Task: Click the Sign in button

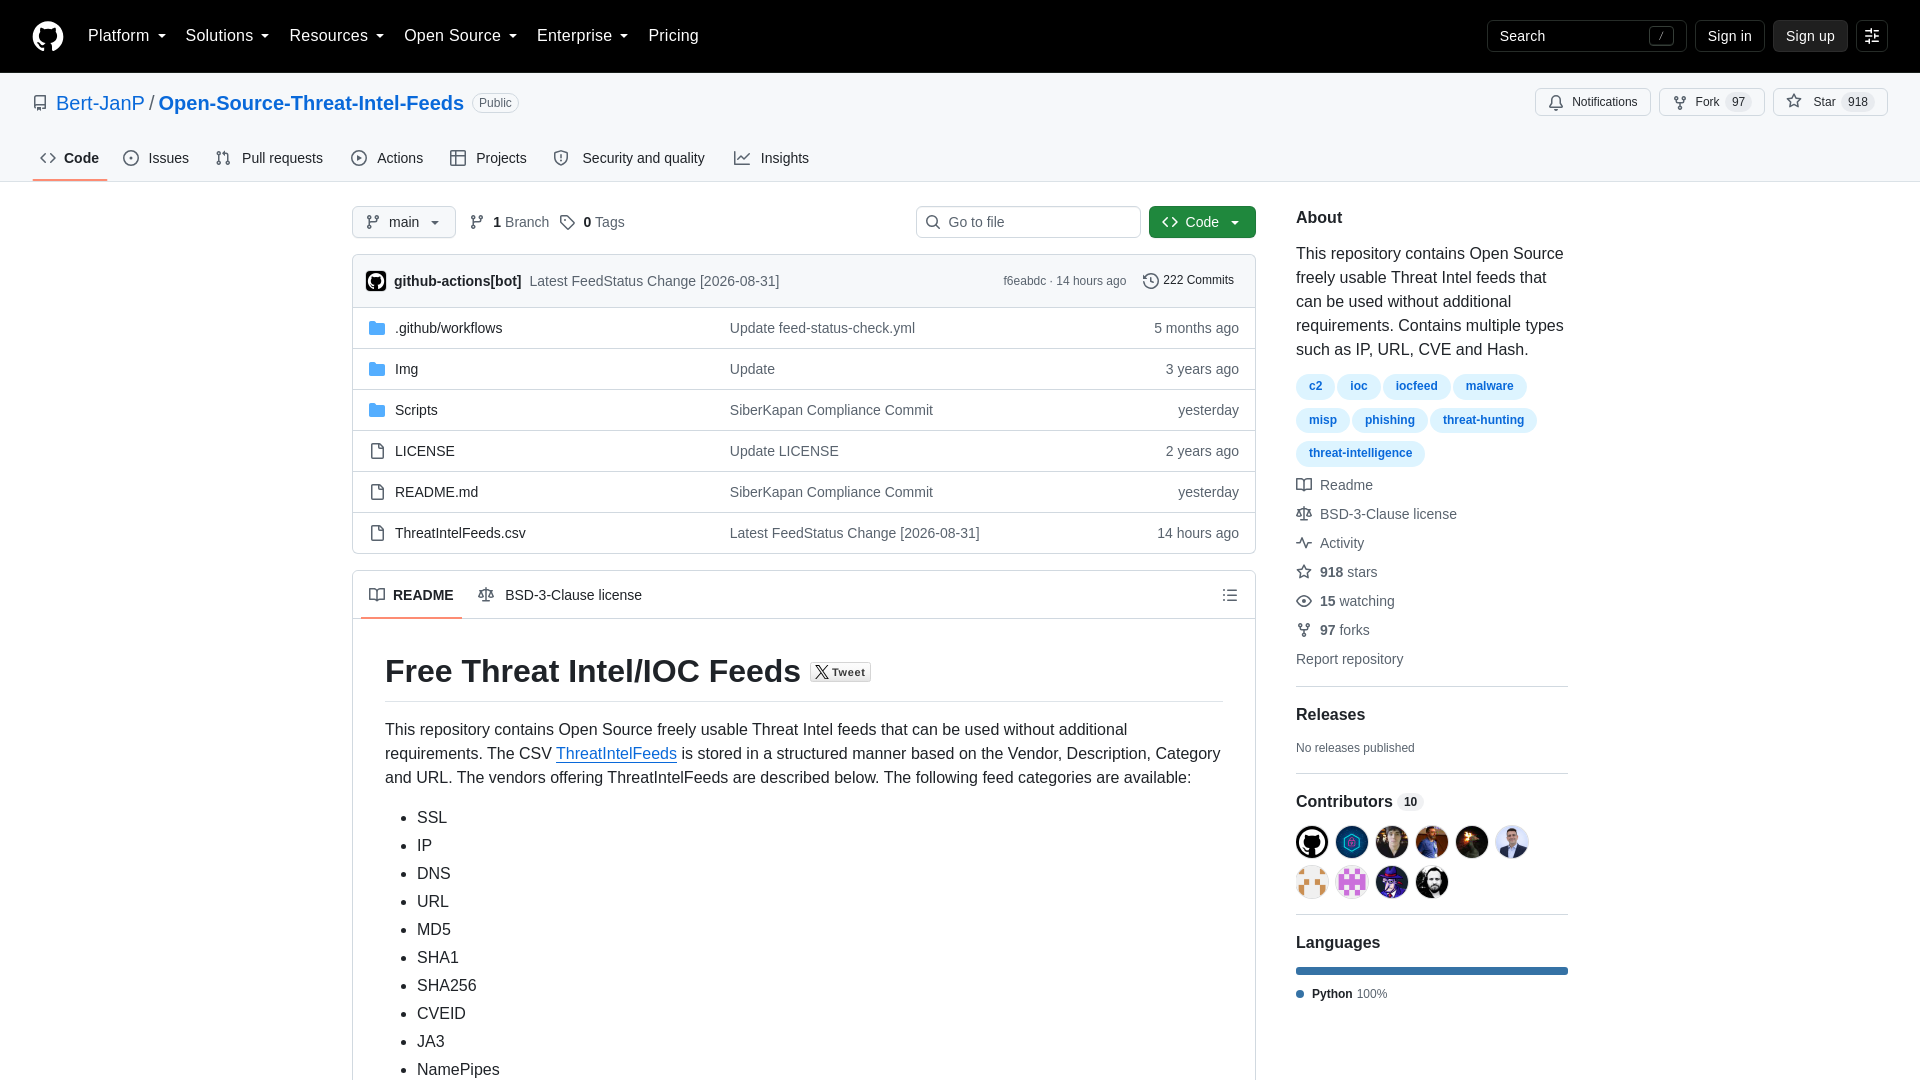Action: click(x=1730, y=36)
